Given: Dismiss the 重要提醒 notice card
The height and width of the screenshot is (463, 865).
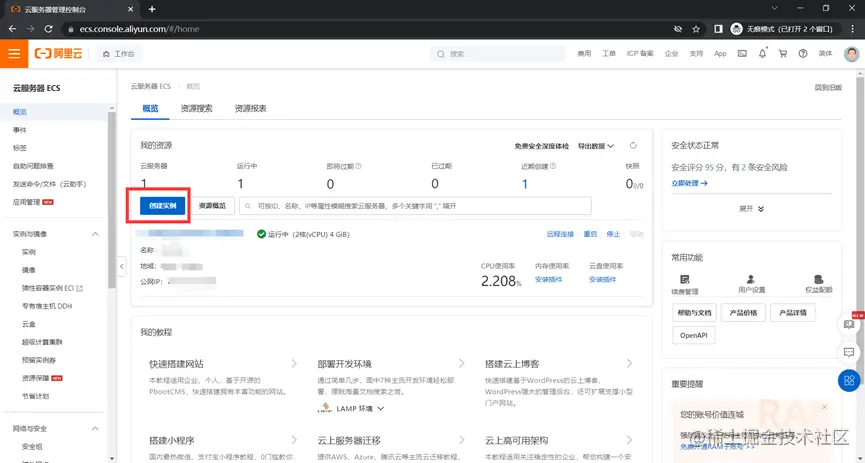Looking at the screenshot, I should pyautogui.click(x=824, y=407).
